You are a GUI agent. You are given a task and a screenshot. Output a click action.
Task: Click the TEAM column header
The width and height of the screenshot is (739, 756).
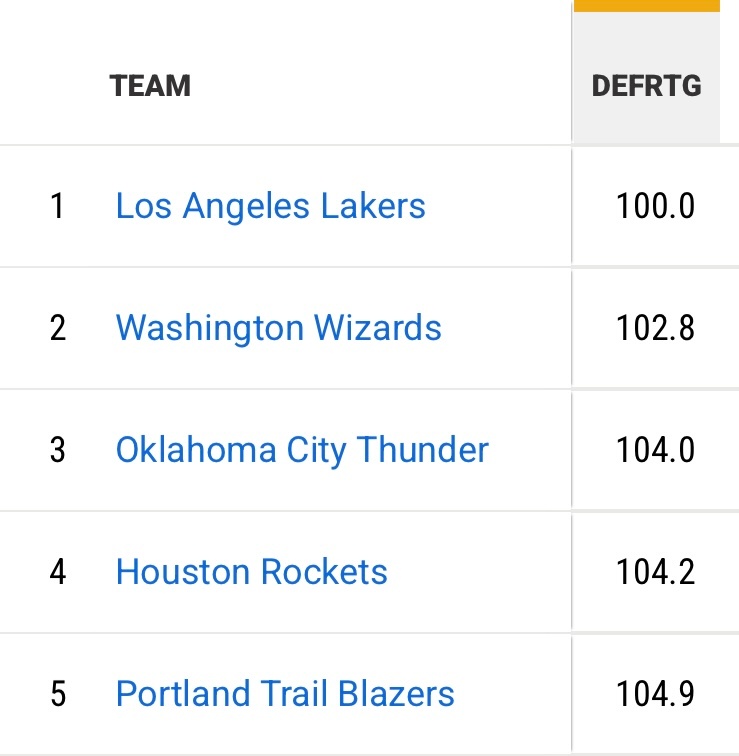click(150, 86)
